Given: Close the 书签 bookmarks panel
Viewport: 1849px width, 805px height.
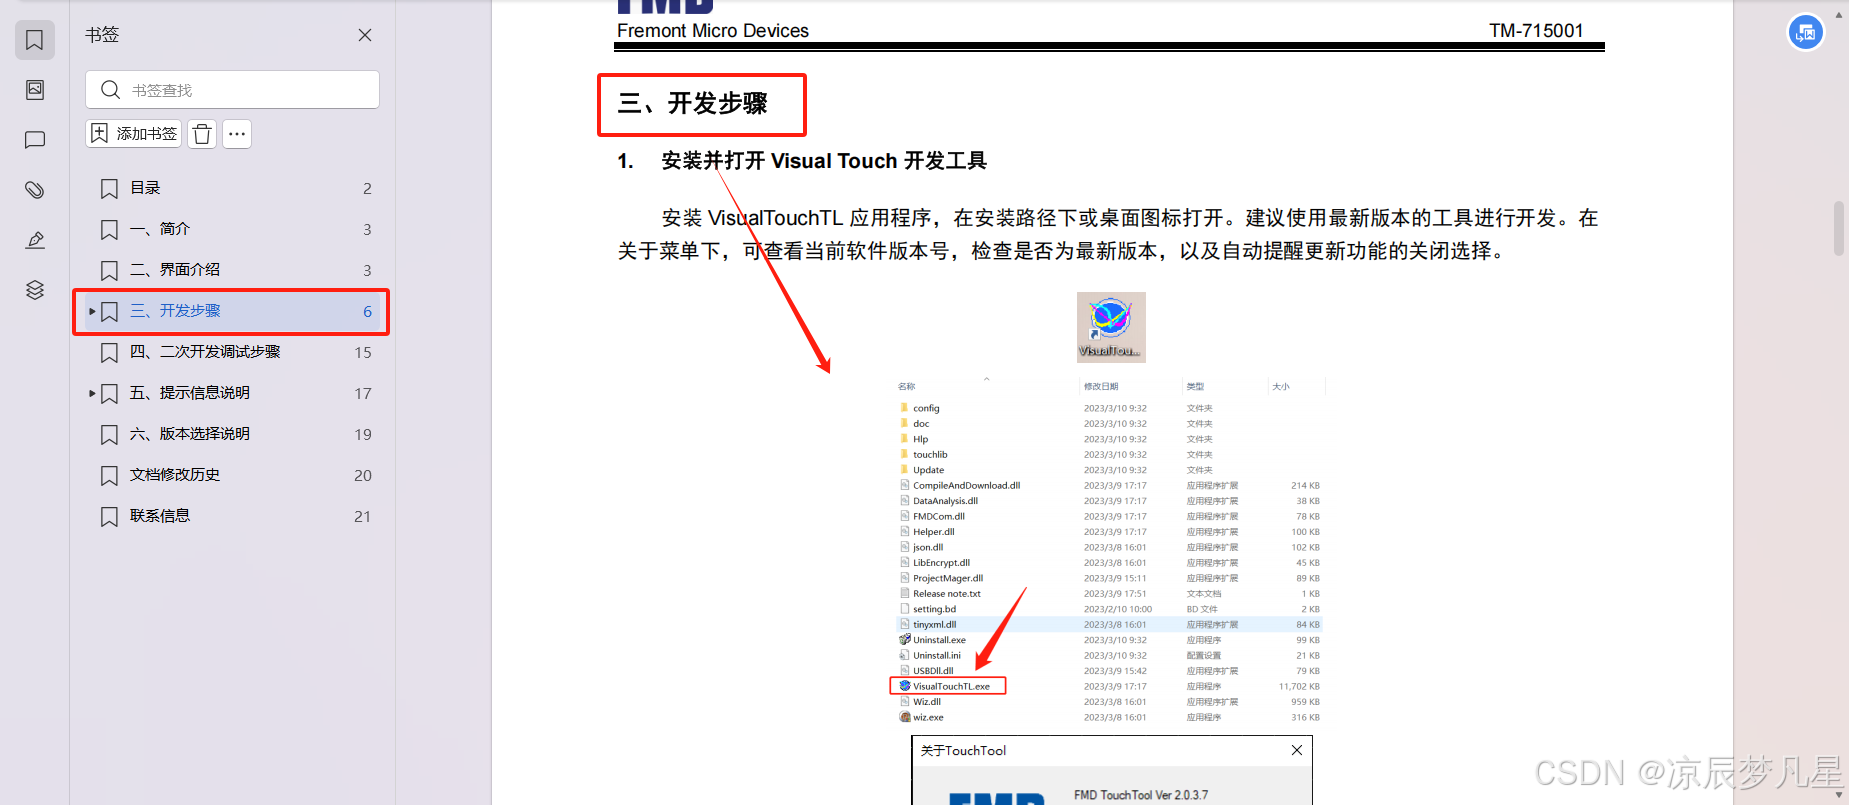Looking at the screenshot, I should tap(365, 35).
